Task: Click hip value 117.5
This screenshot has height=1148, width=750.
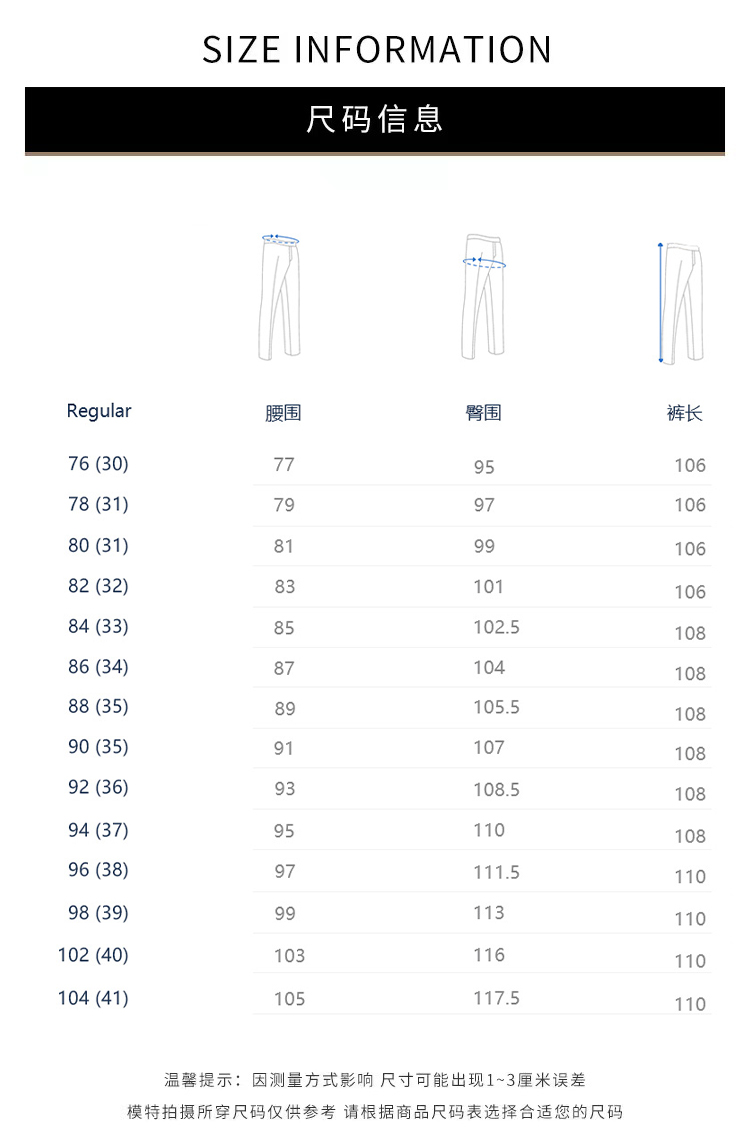Action: tap(496, 998)
